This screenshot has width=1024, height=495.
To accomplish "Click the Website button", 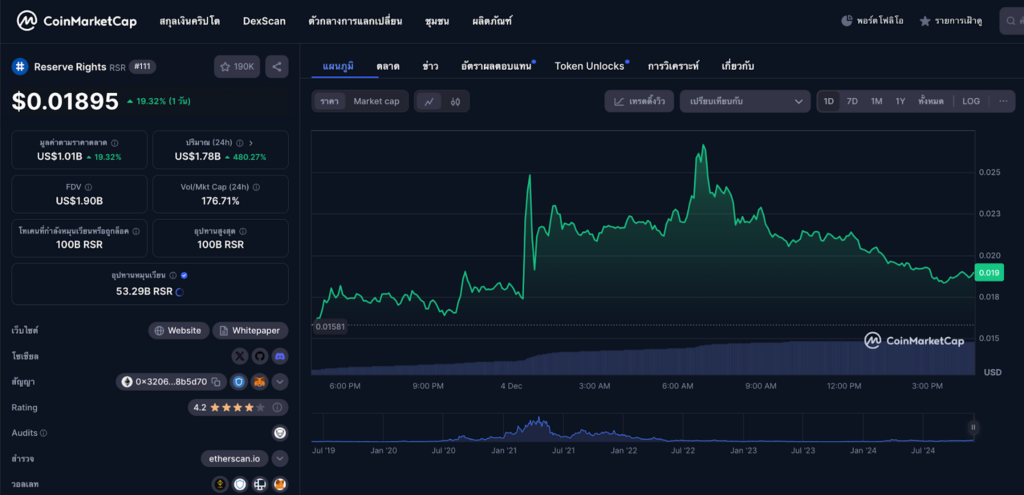I will point(178,330).
